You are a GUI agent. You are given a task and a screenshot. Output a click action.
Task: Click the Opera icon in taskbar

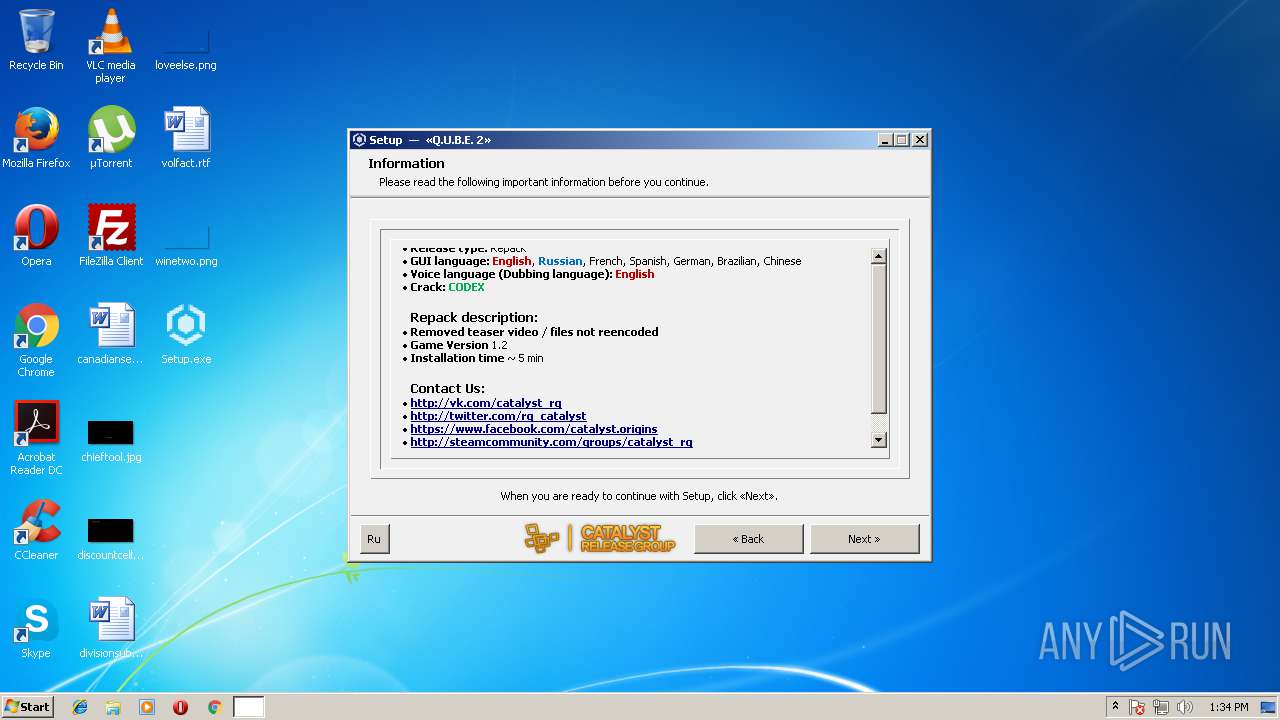coord(181,707)
